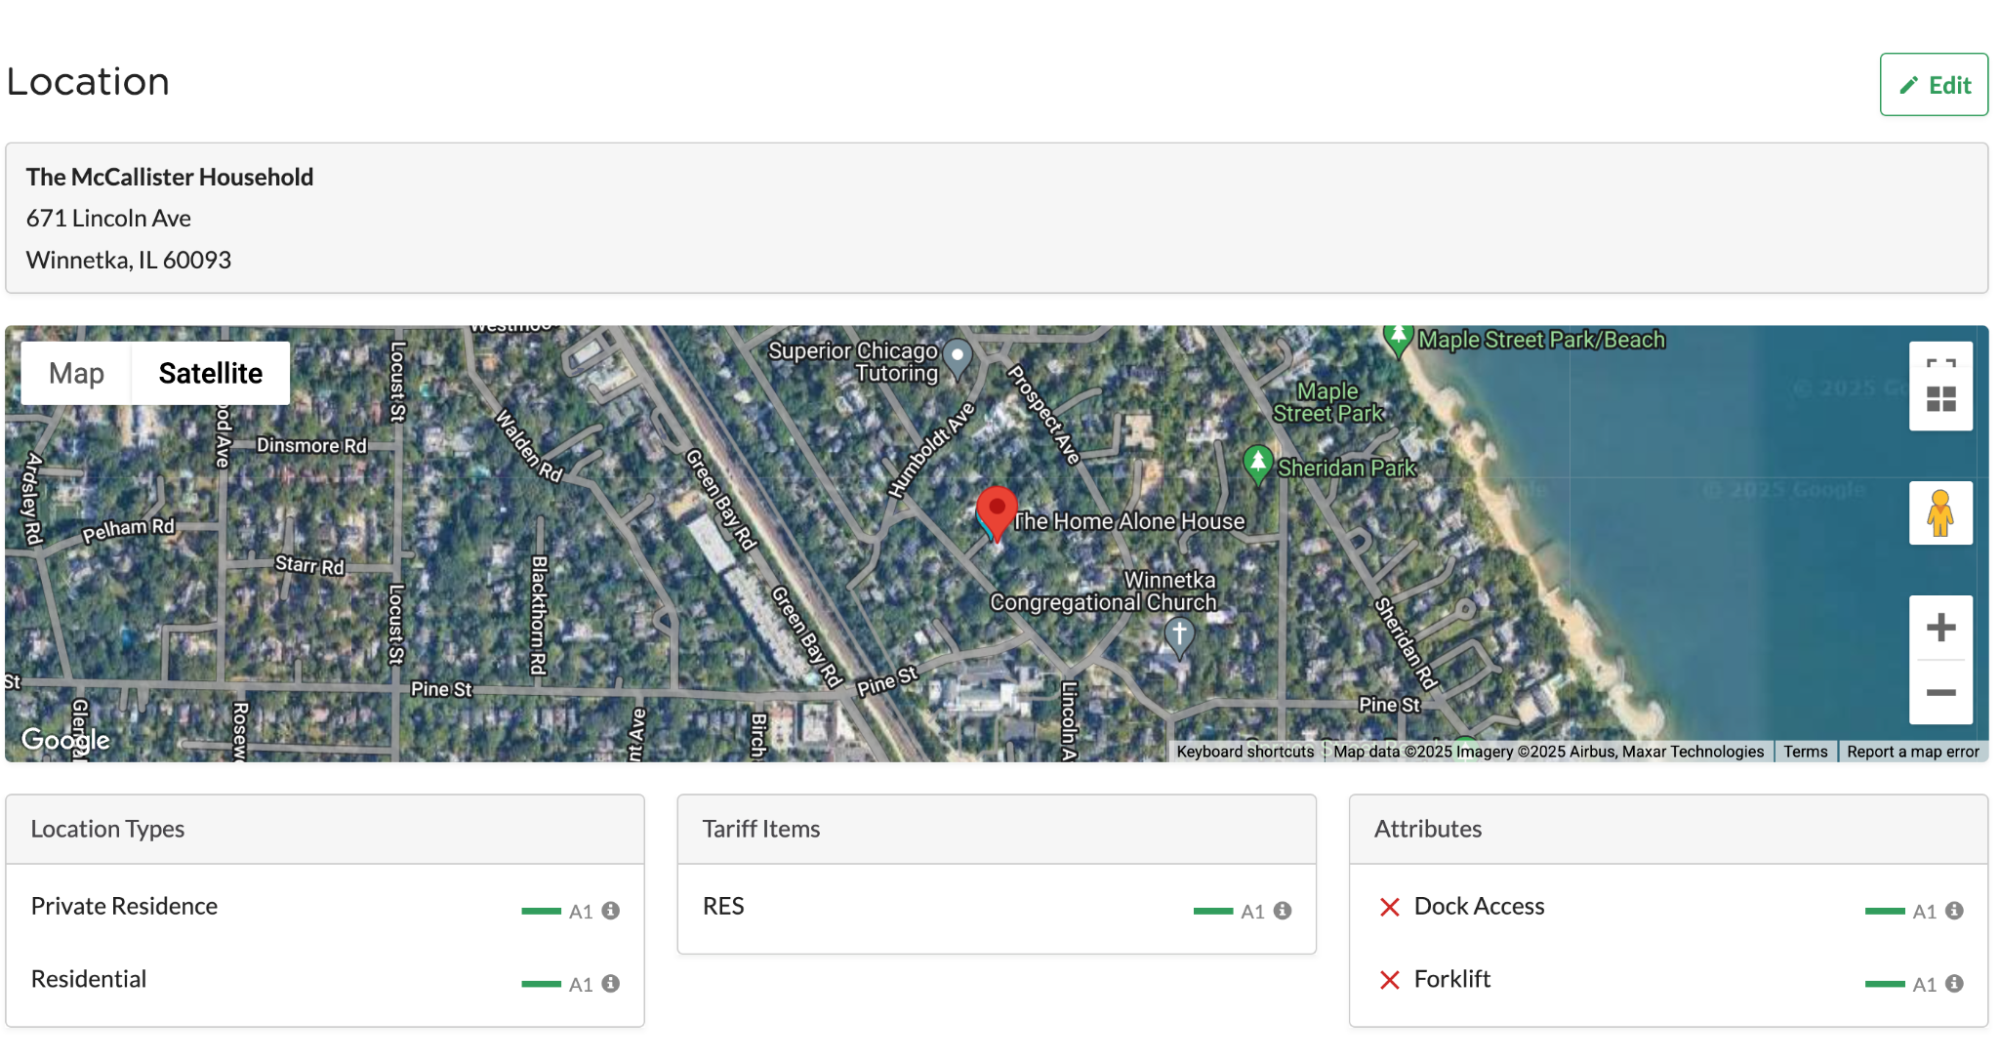
Task: Zoom in on the map
Action: [x=1940, y=628]
